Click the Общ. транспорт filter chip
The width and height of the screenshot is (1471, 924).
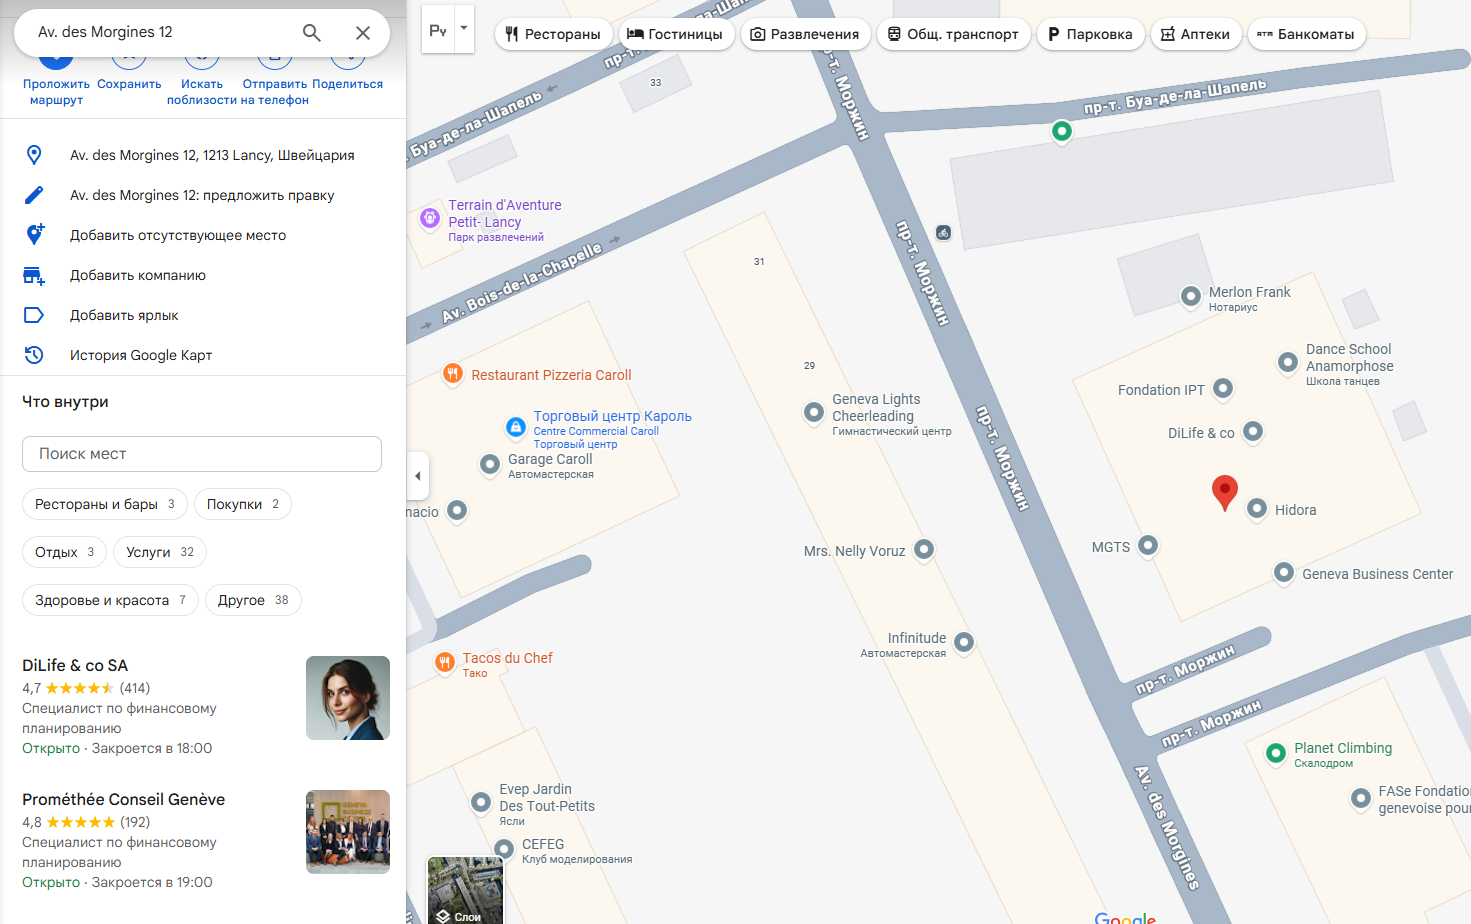point(954,34)
